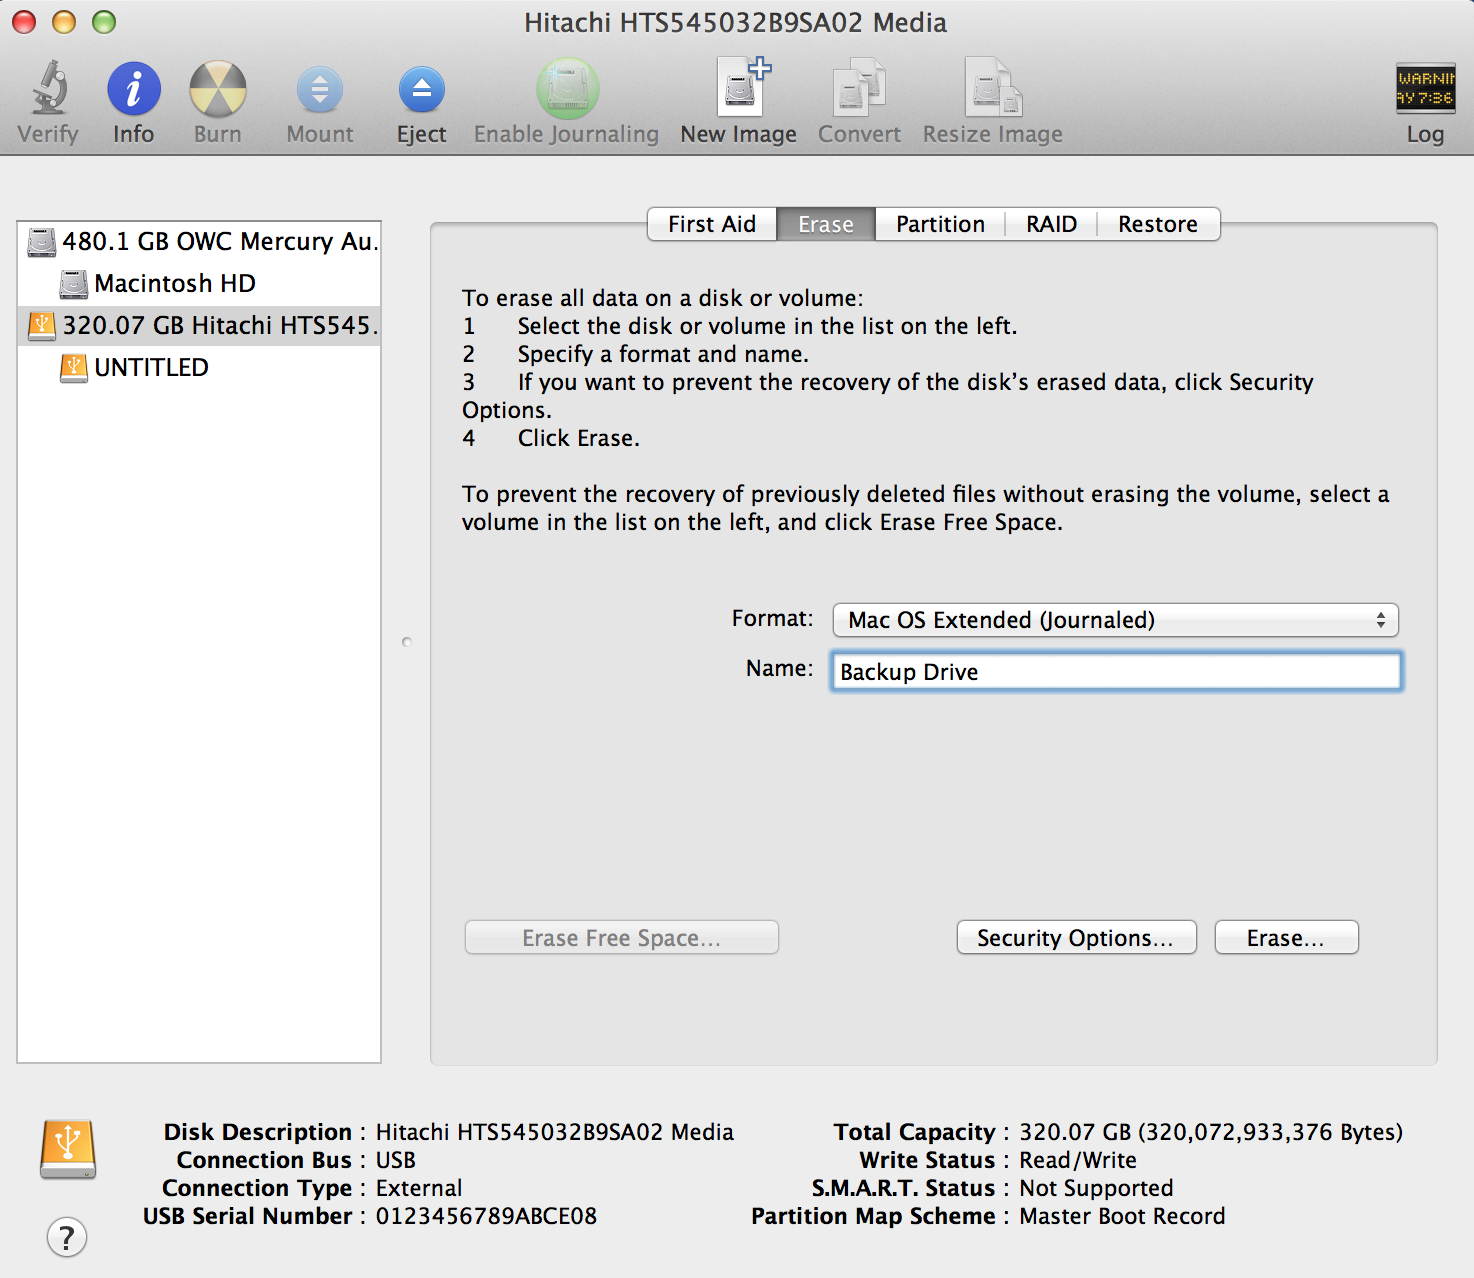Click the Write Status Read/Write value
1474x1278 pixels.
click(1078, 1160)
